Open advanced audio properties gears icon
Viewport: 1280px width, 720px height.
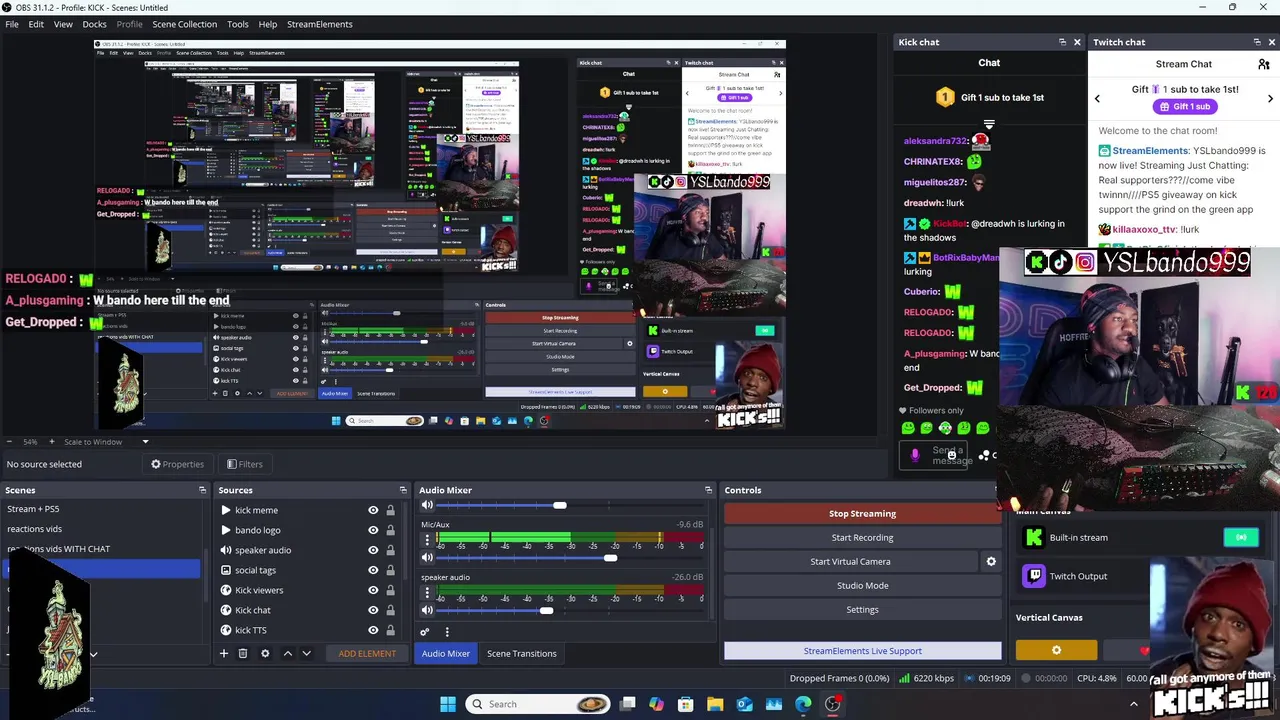pyautogui.click(x=425, y=632)
